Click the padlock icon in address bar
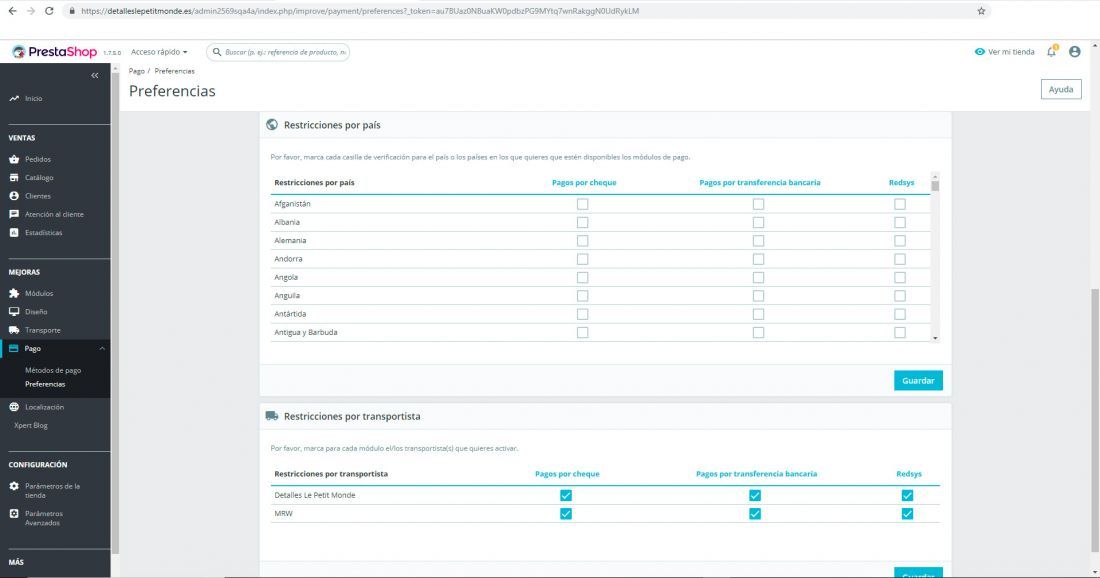Screen dimensions: 1100x578 (x=72, y=11)
